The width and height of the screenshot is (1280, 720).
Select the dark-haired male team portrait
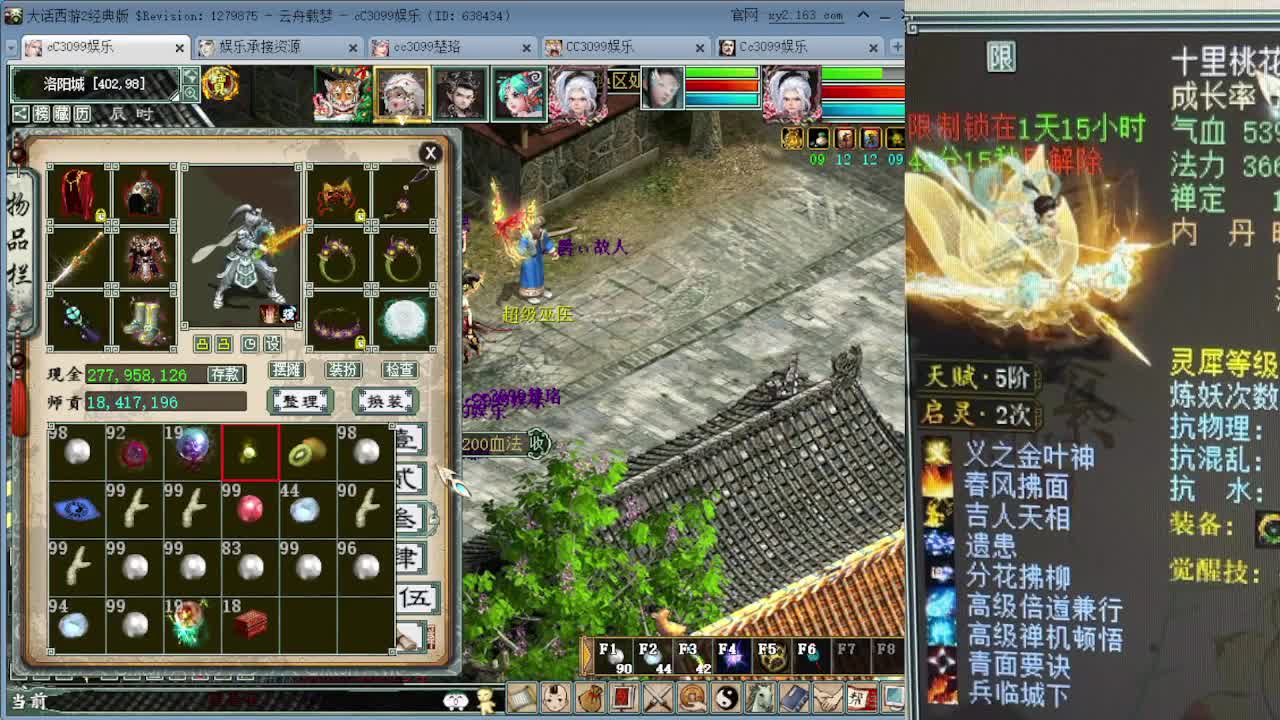pos(460,94)
